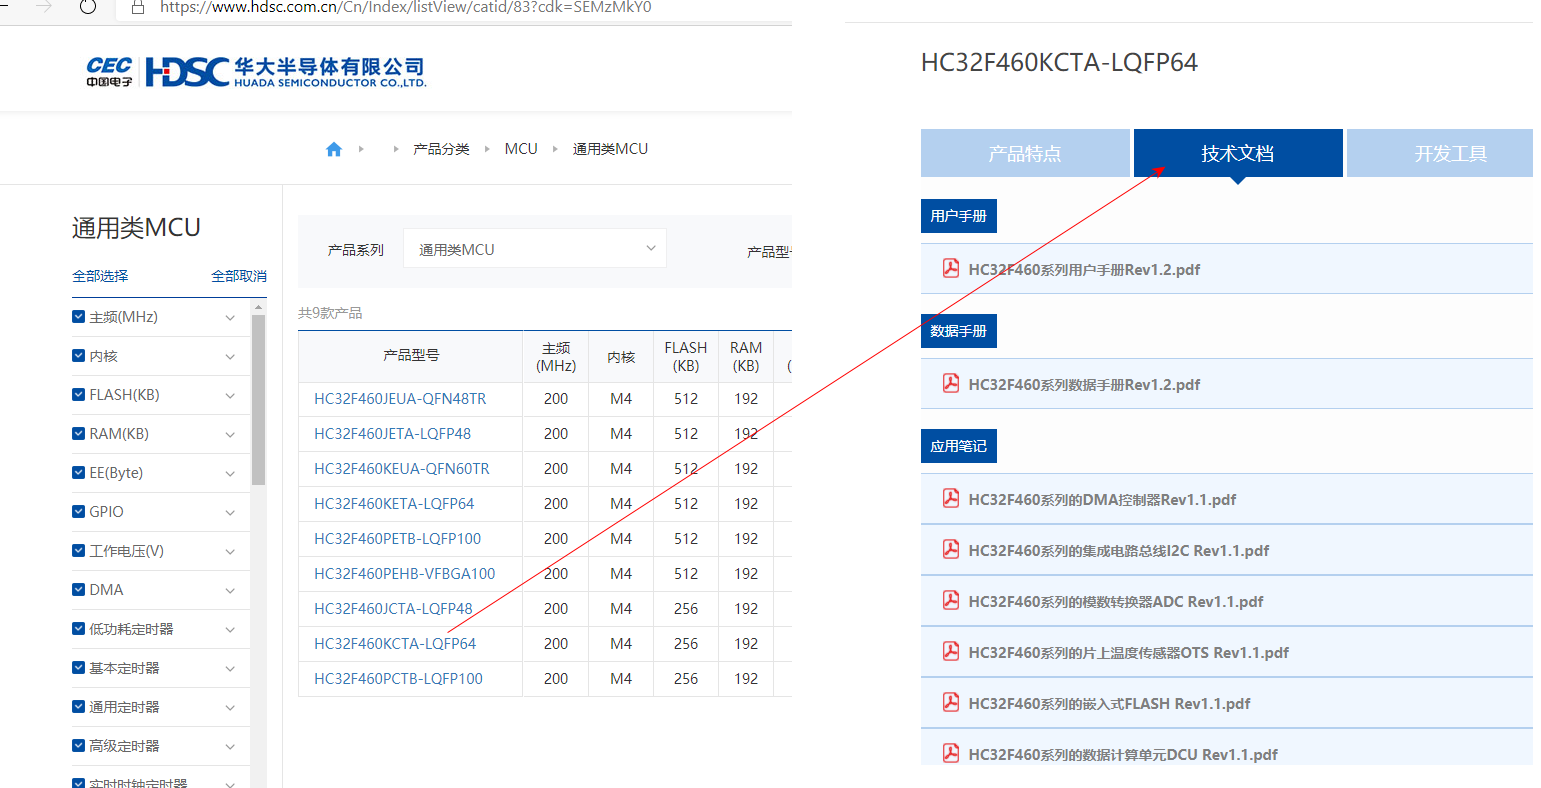Viewport: 1541px width, 788px height.
Task: Toggle the GPIO checkbox
Action: tap(78, 511)
